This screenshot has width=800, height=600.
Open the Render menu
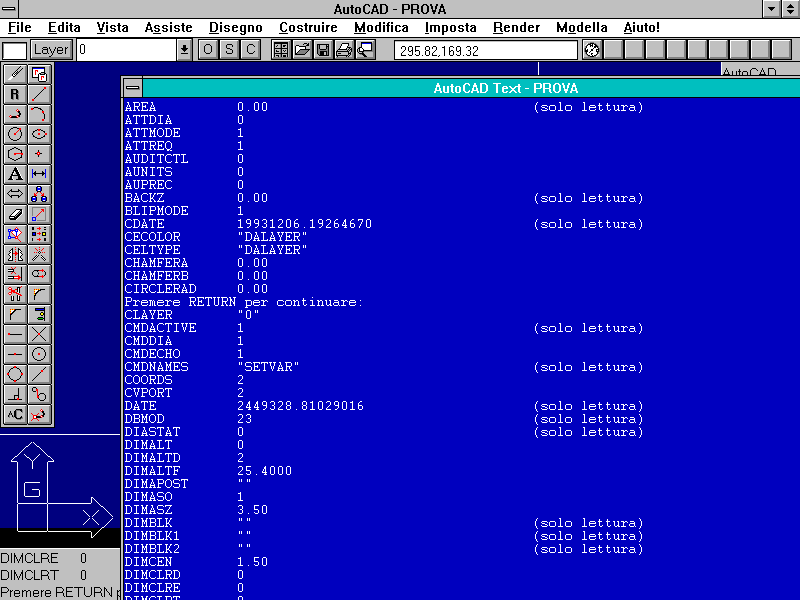click(516, 28)
